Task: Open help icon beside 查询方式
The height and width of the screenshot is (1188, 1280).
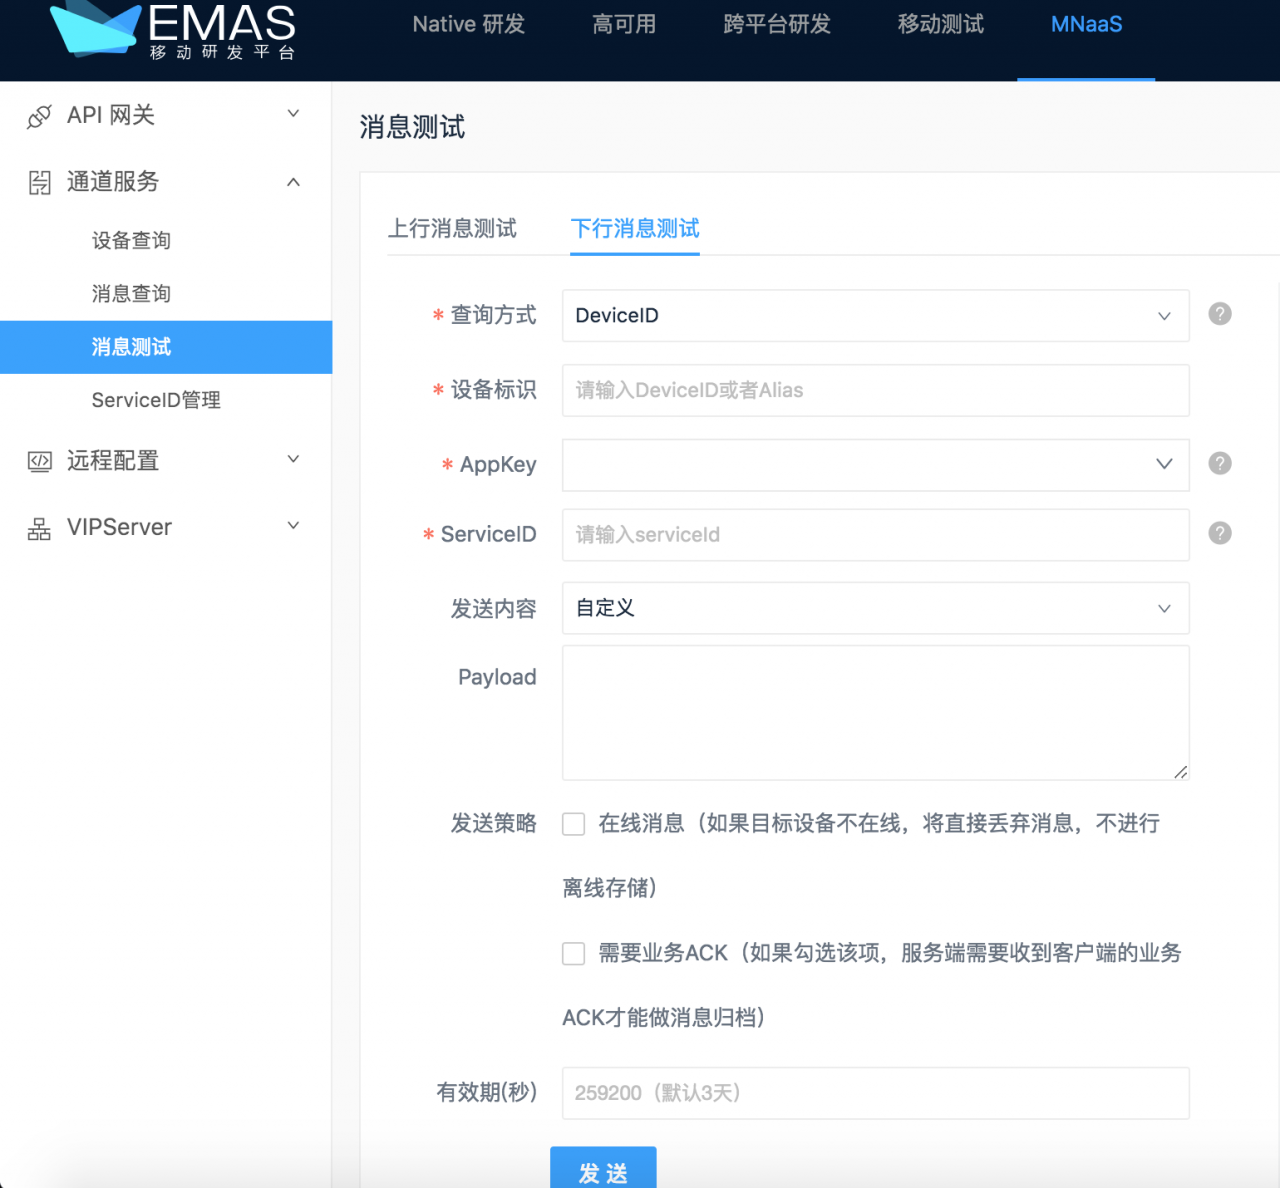Action: (x=1220, y=314)
